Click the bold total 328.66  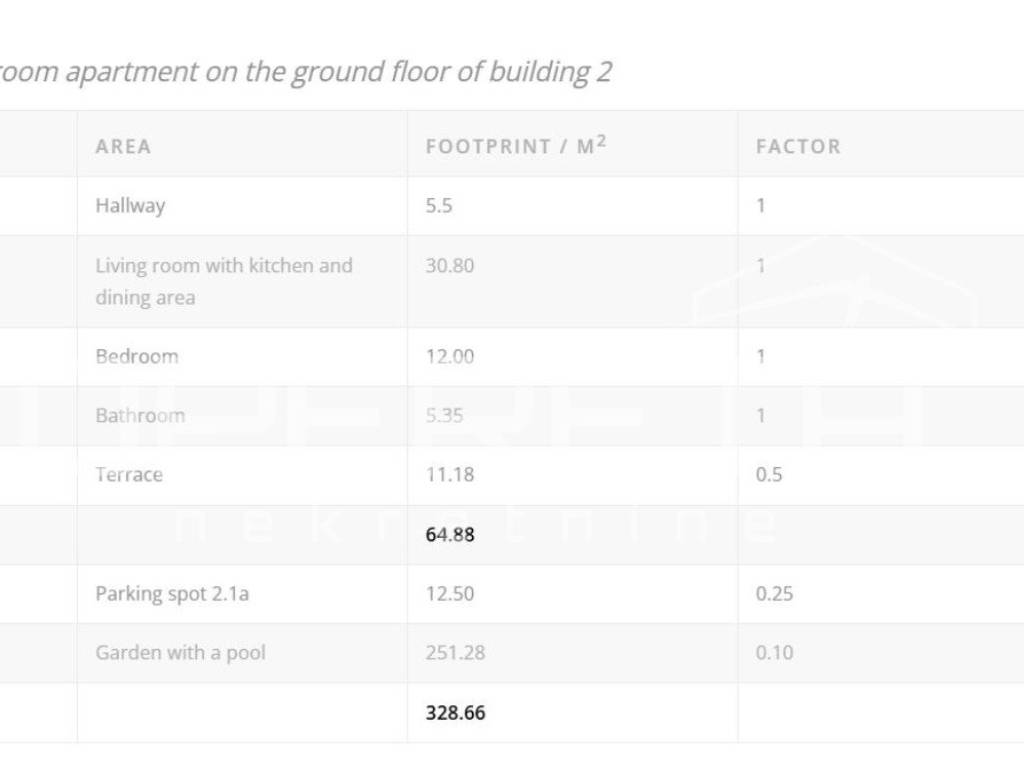click(455, 713)
